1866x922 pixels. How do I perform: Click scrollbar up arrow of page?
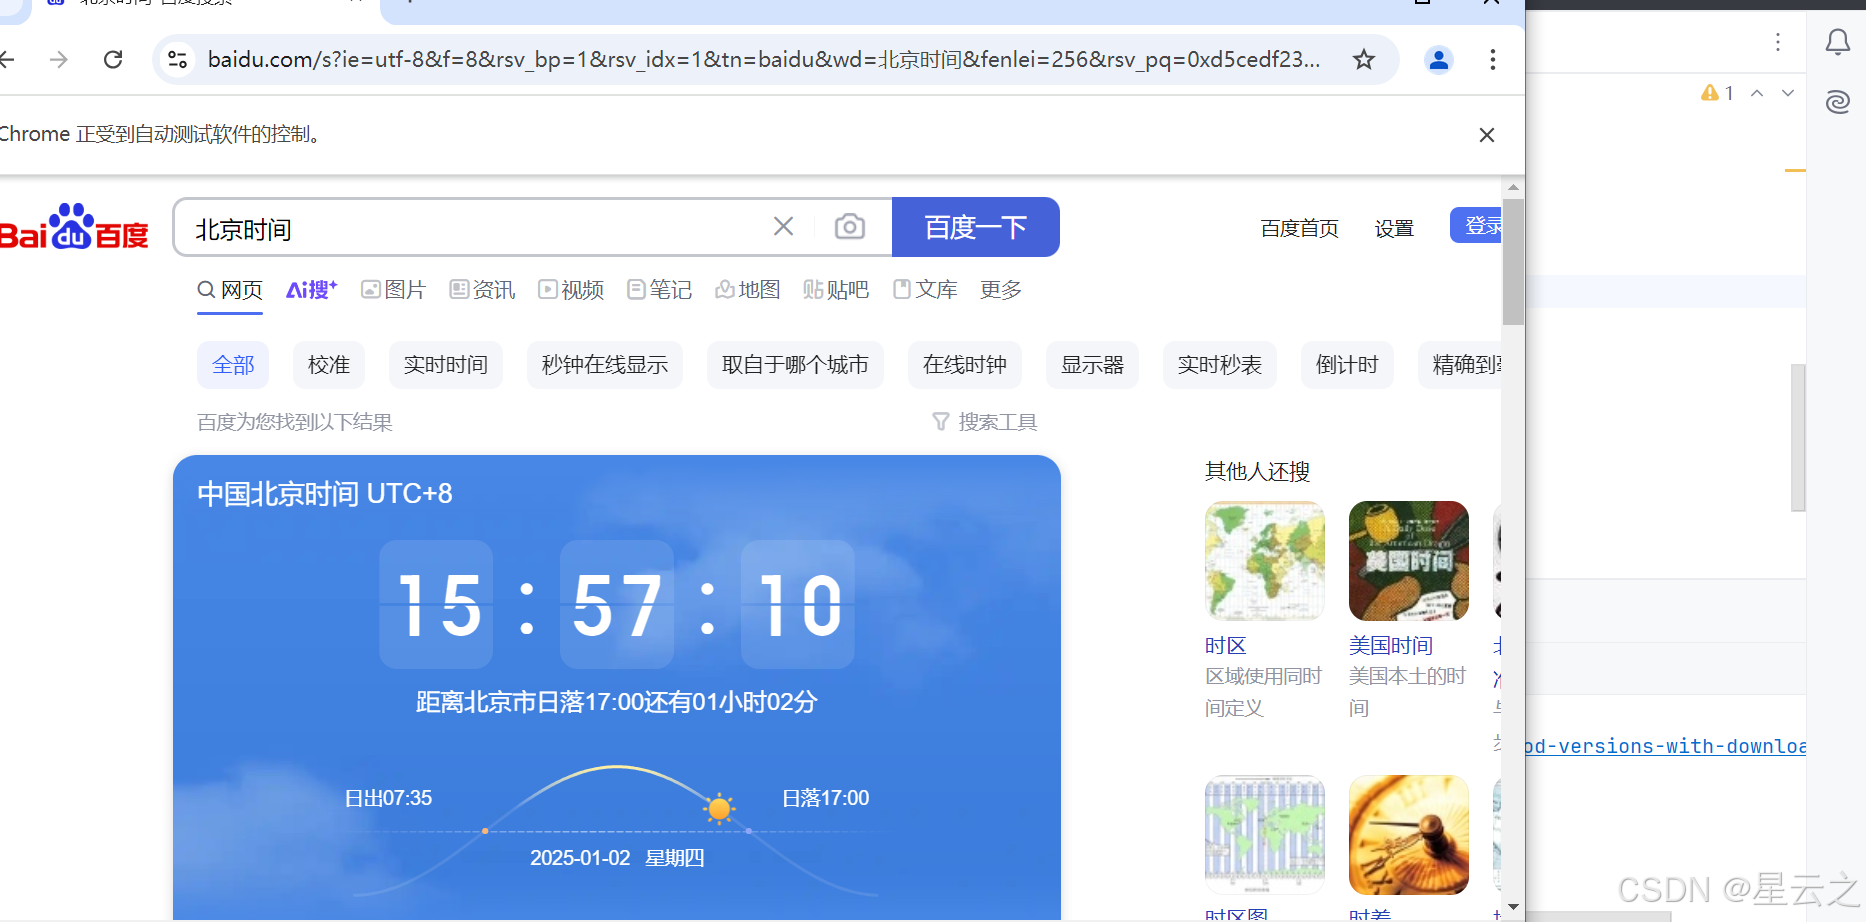(1513, 187)
